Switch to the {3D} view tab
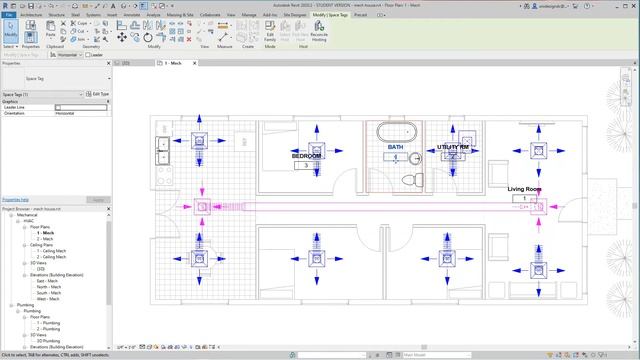The width and height of the screenshot is (640, 360). (x=126, y=63)
